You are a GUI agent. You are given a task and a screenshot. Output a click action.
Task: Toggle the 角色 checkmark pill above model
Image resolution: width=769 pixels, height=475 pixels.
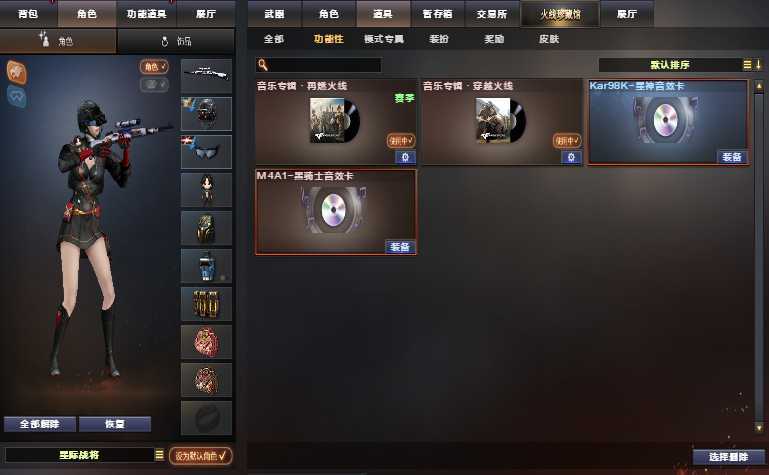(154, 67)
